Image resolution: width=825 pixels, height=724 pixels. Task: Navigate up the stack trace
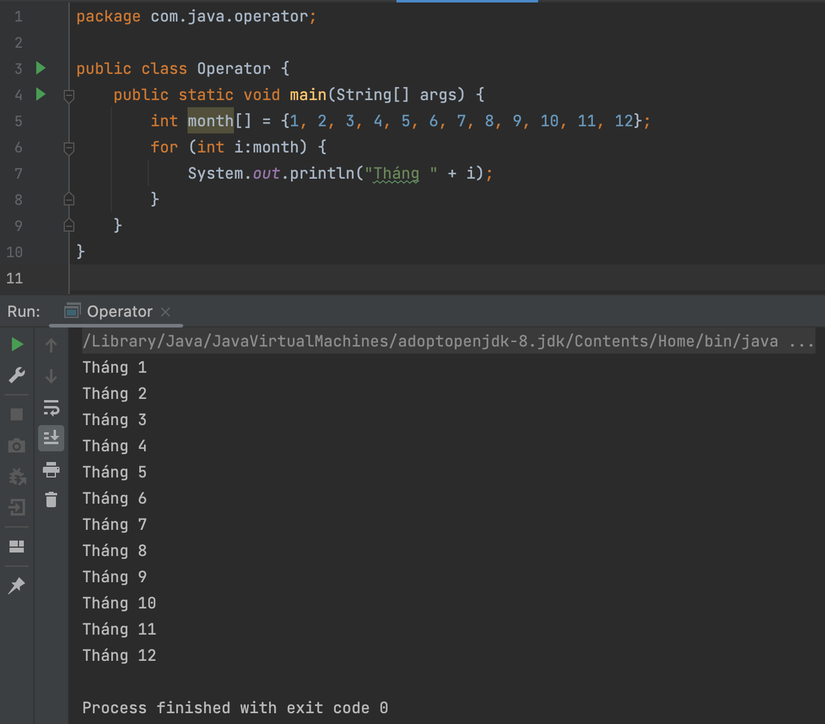tap(50, 346)
